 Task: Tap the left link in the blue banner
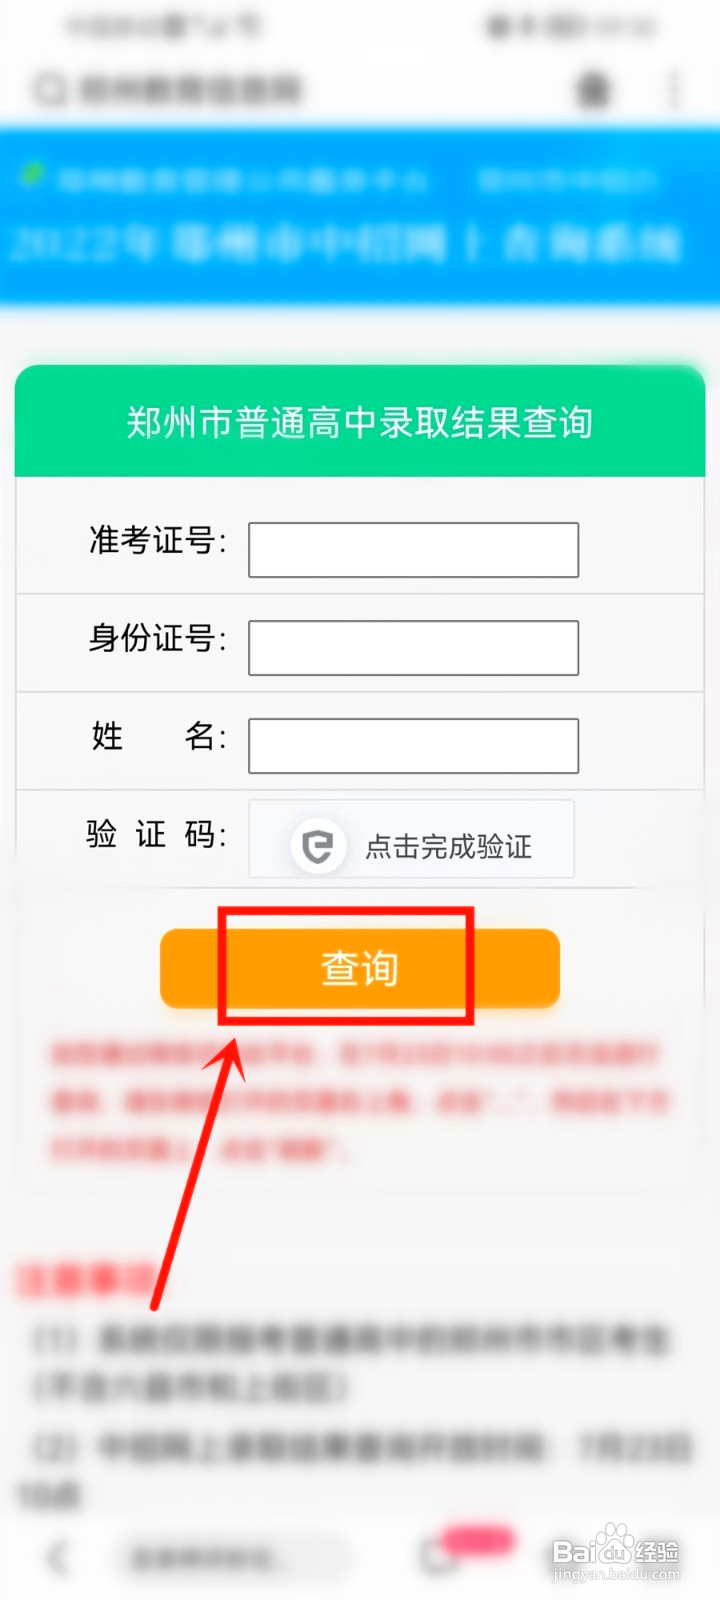pos(240,181)
